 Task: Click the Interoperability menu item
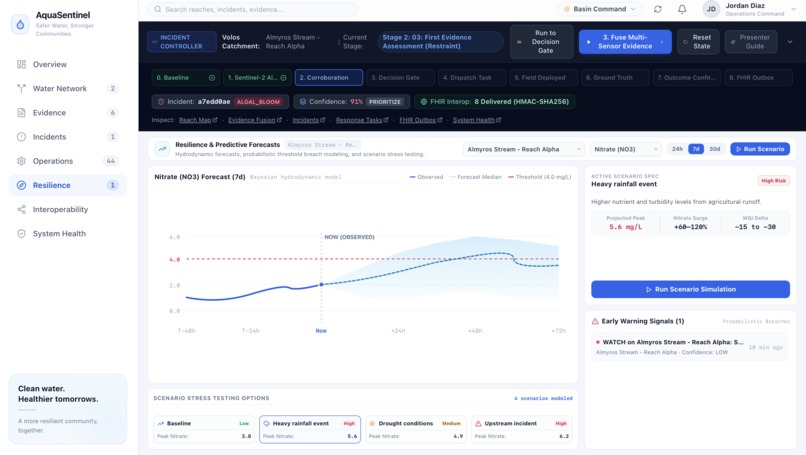coord(68,209)
